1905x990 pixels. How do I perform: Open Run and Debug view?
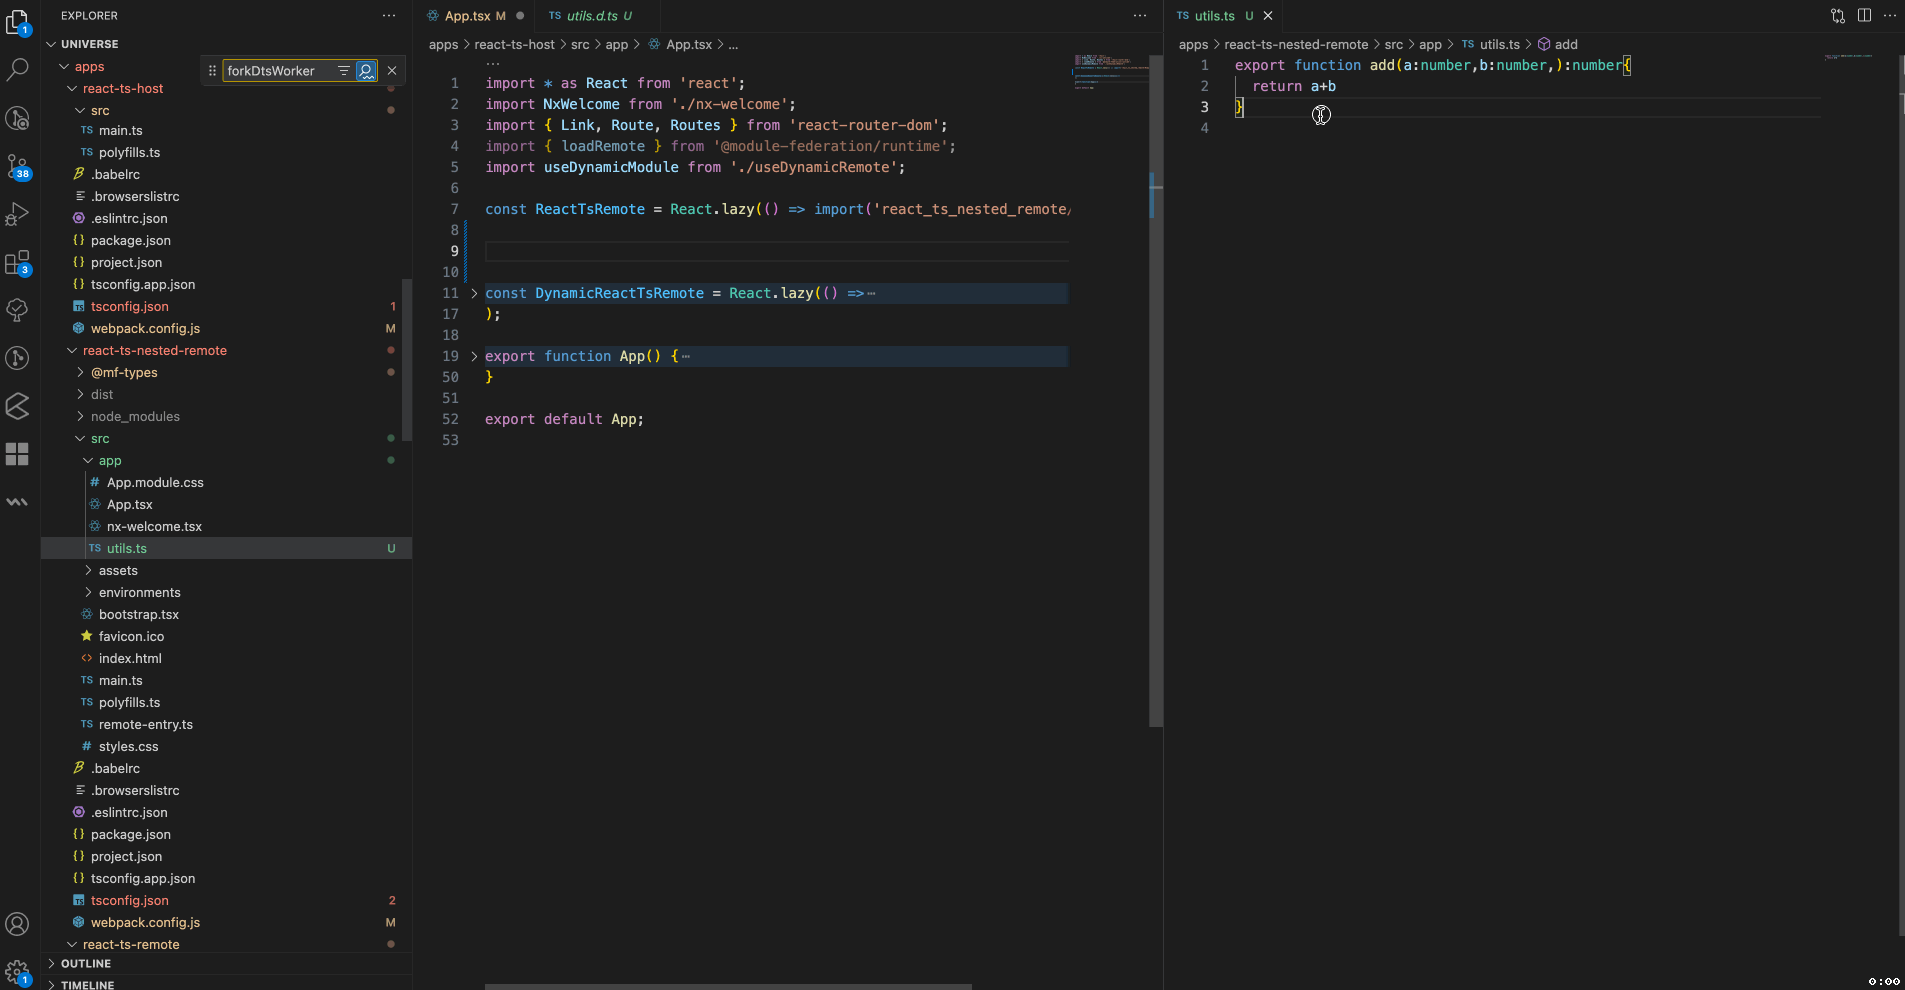[18, 214]
